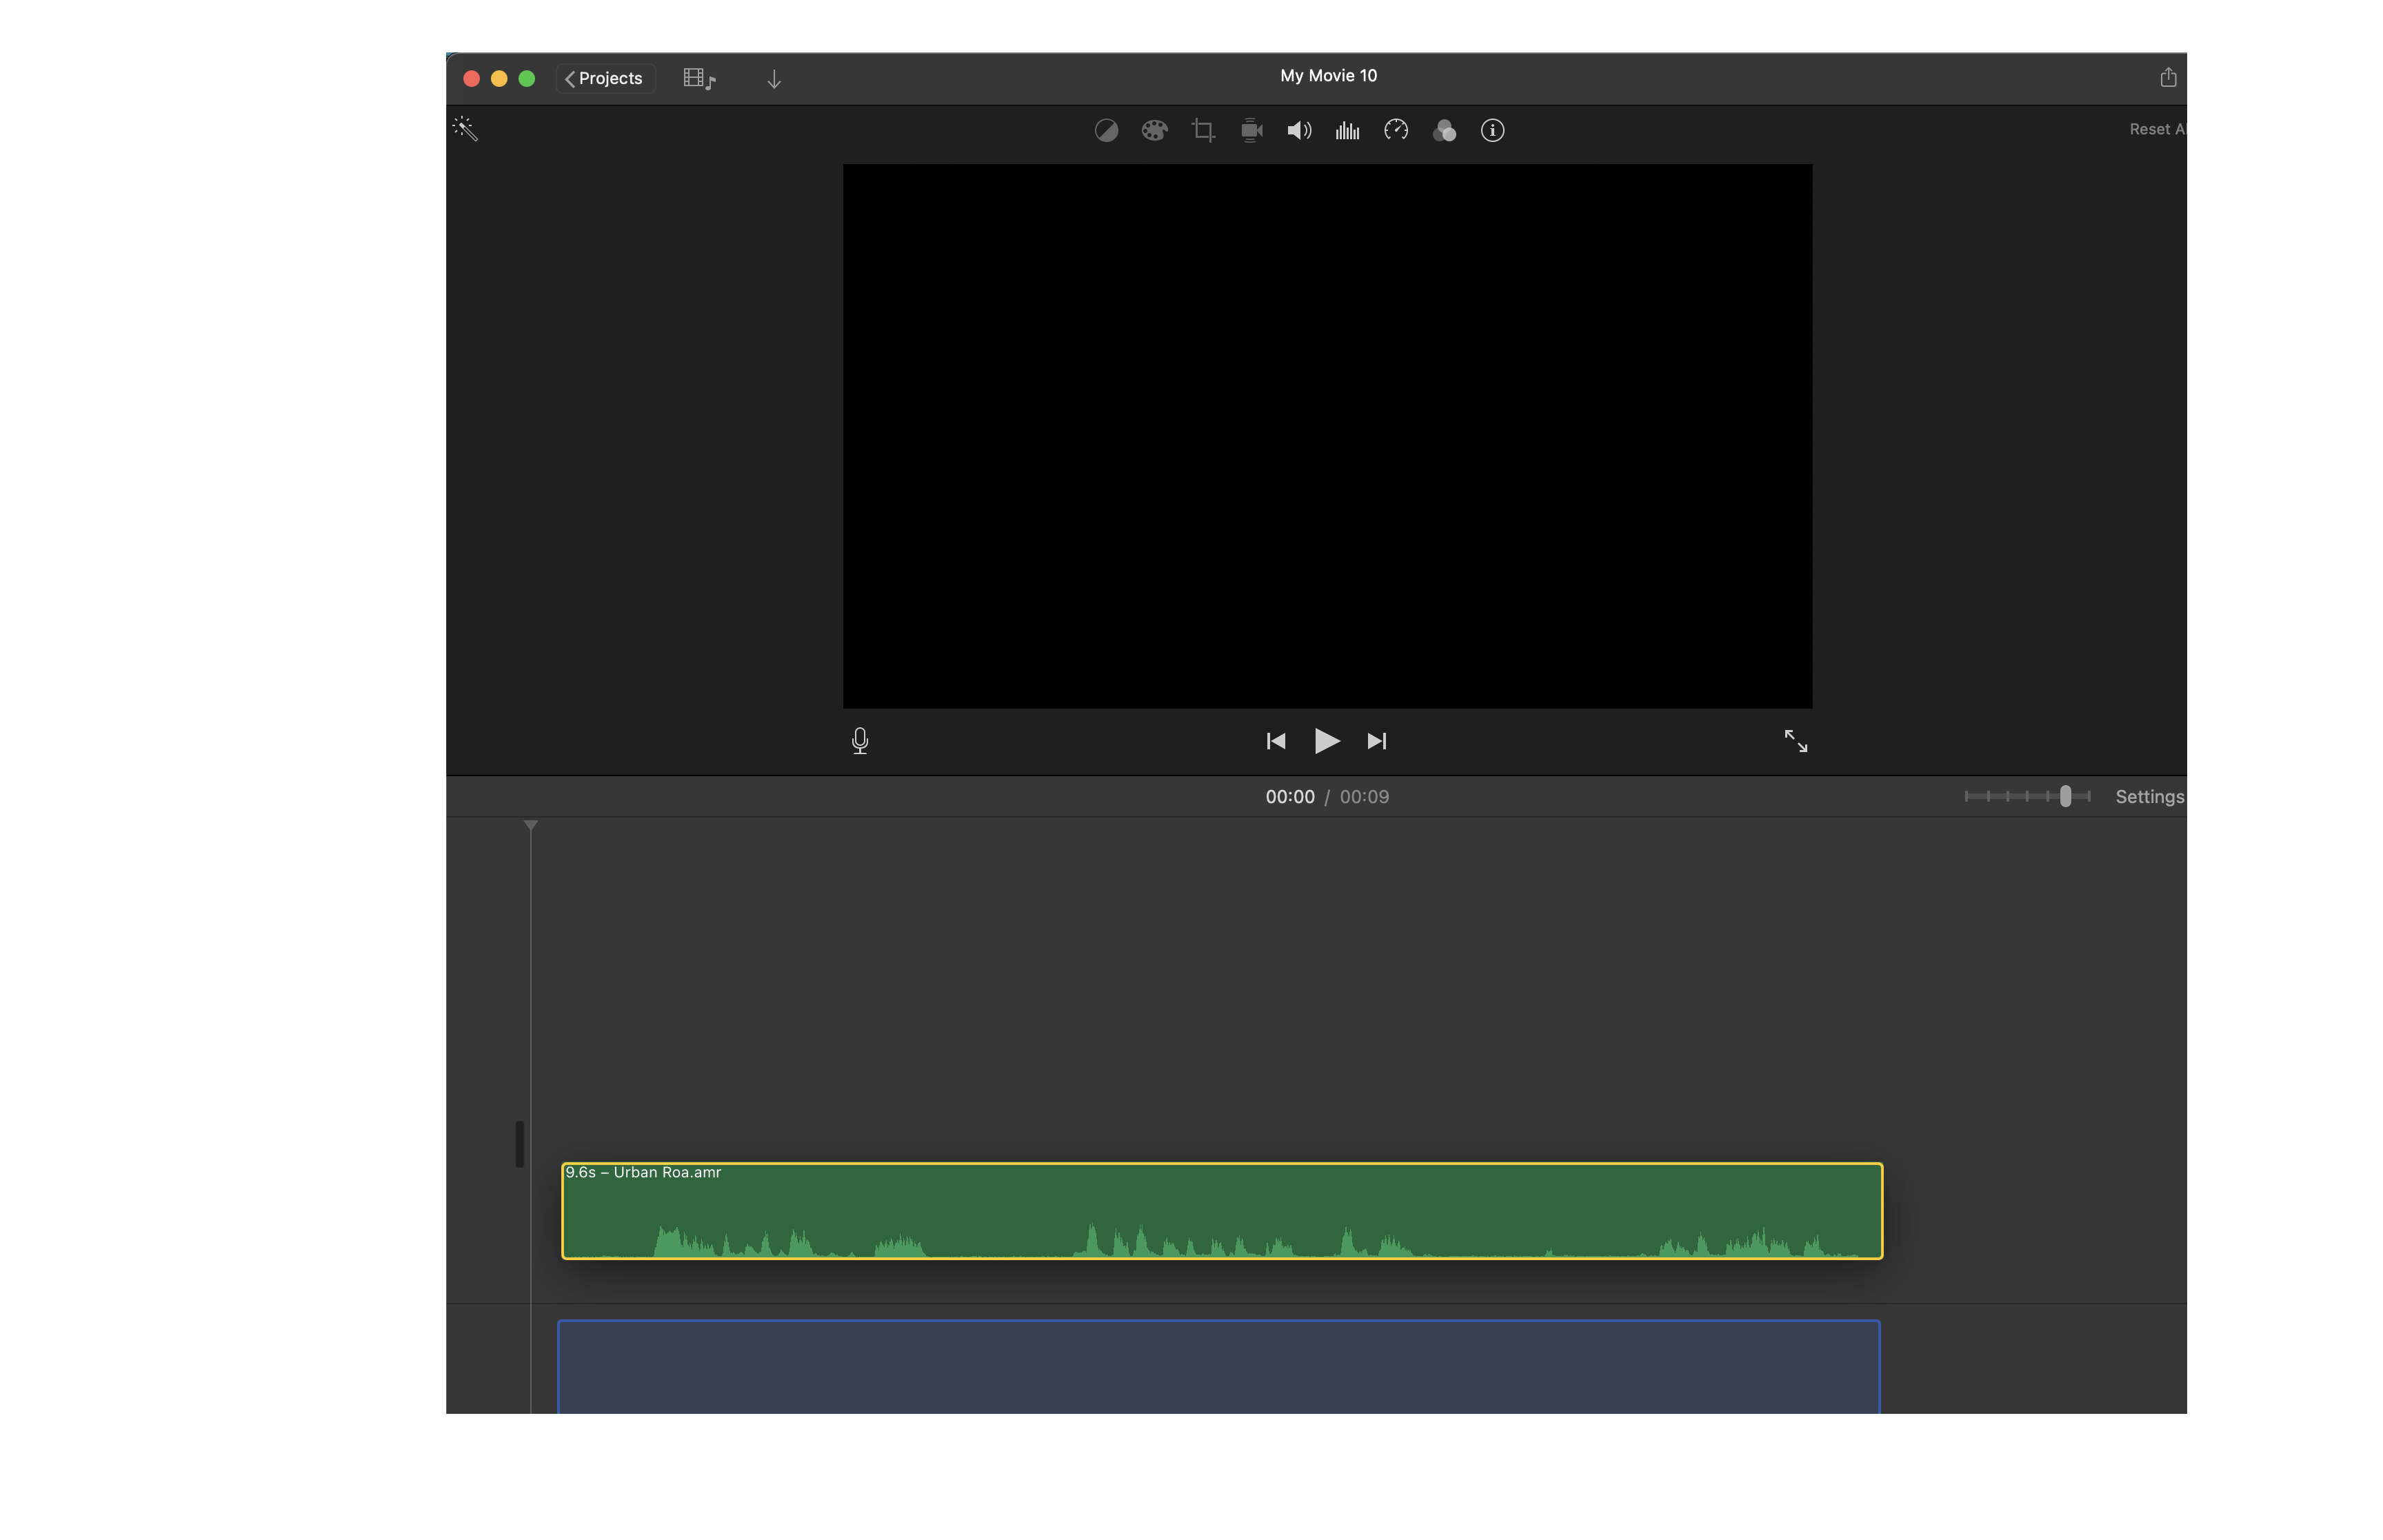Screen dimensions: 2383x1540
Task: Open the Color Balance adjustment tool
Action: coord(1106,130)
